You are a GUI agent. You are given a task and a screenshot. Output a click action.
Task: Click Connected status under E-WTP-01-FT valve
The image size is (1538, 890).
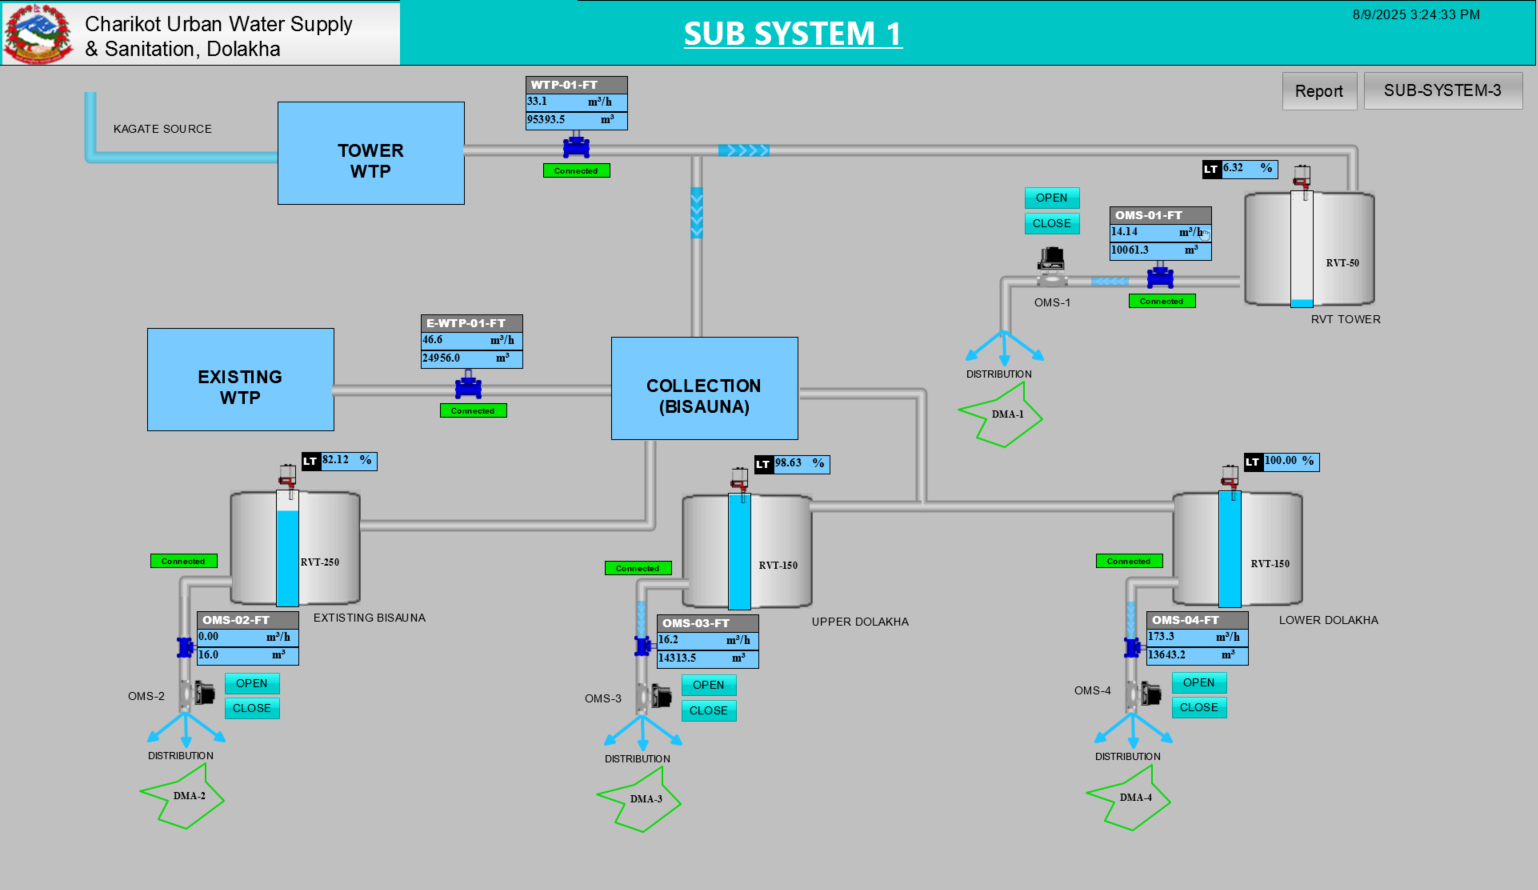472,410
